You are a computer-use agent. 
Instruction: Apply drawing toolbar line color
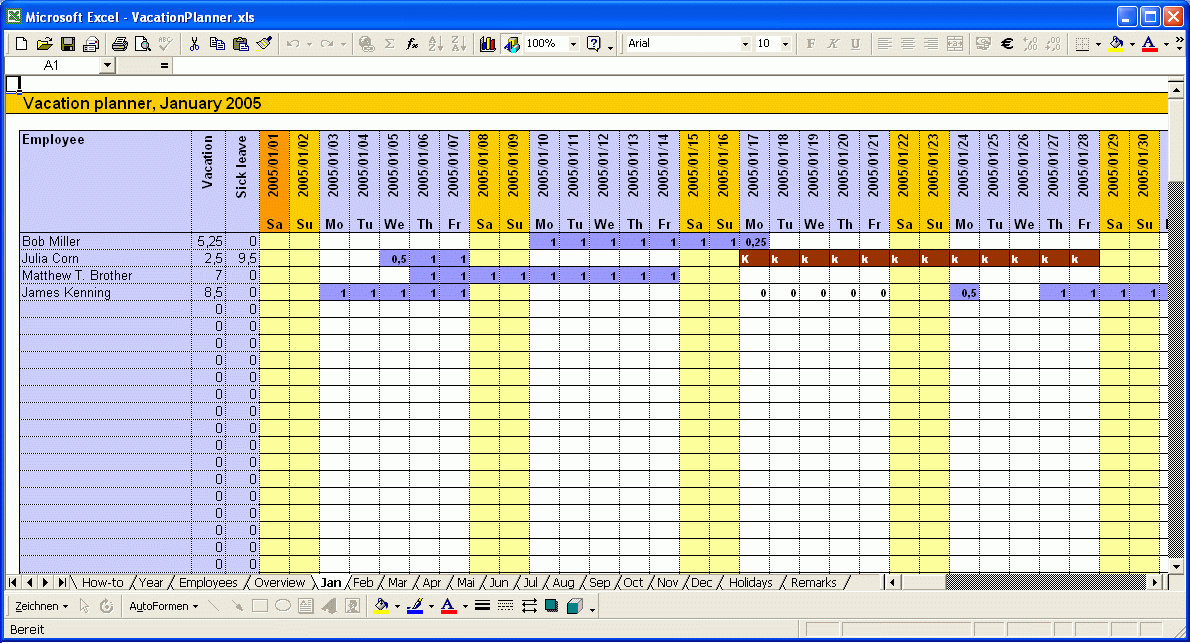tap(414, 606)
